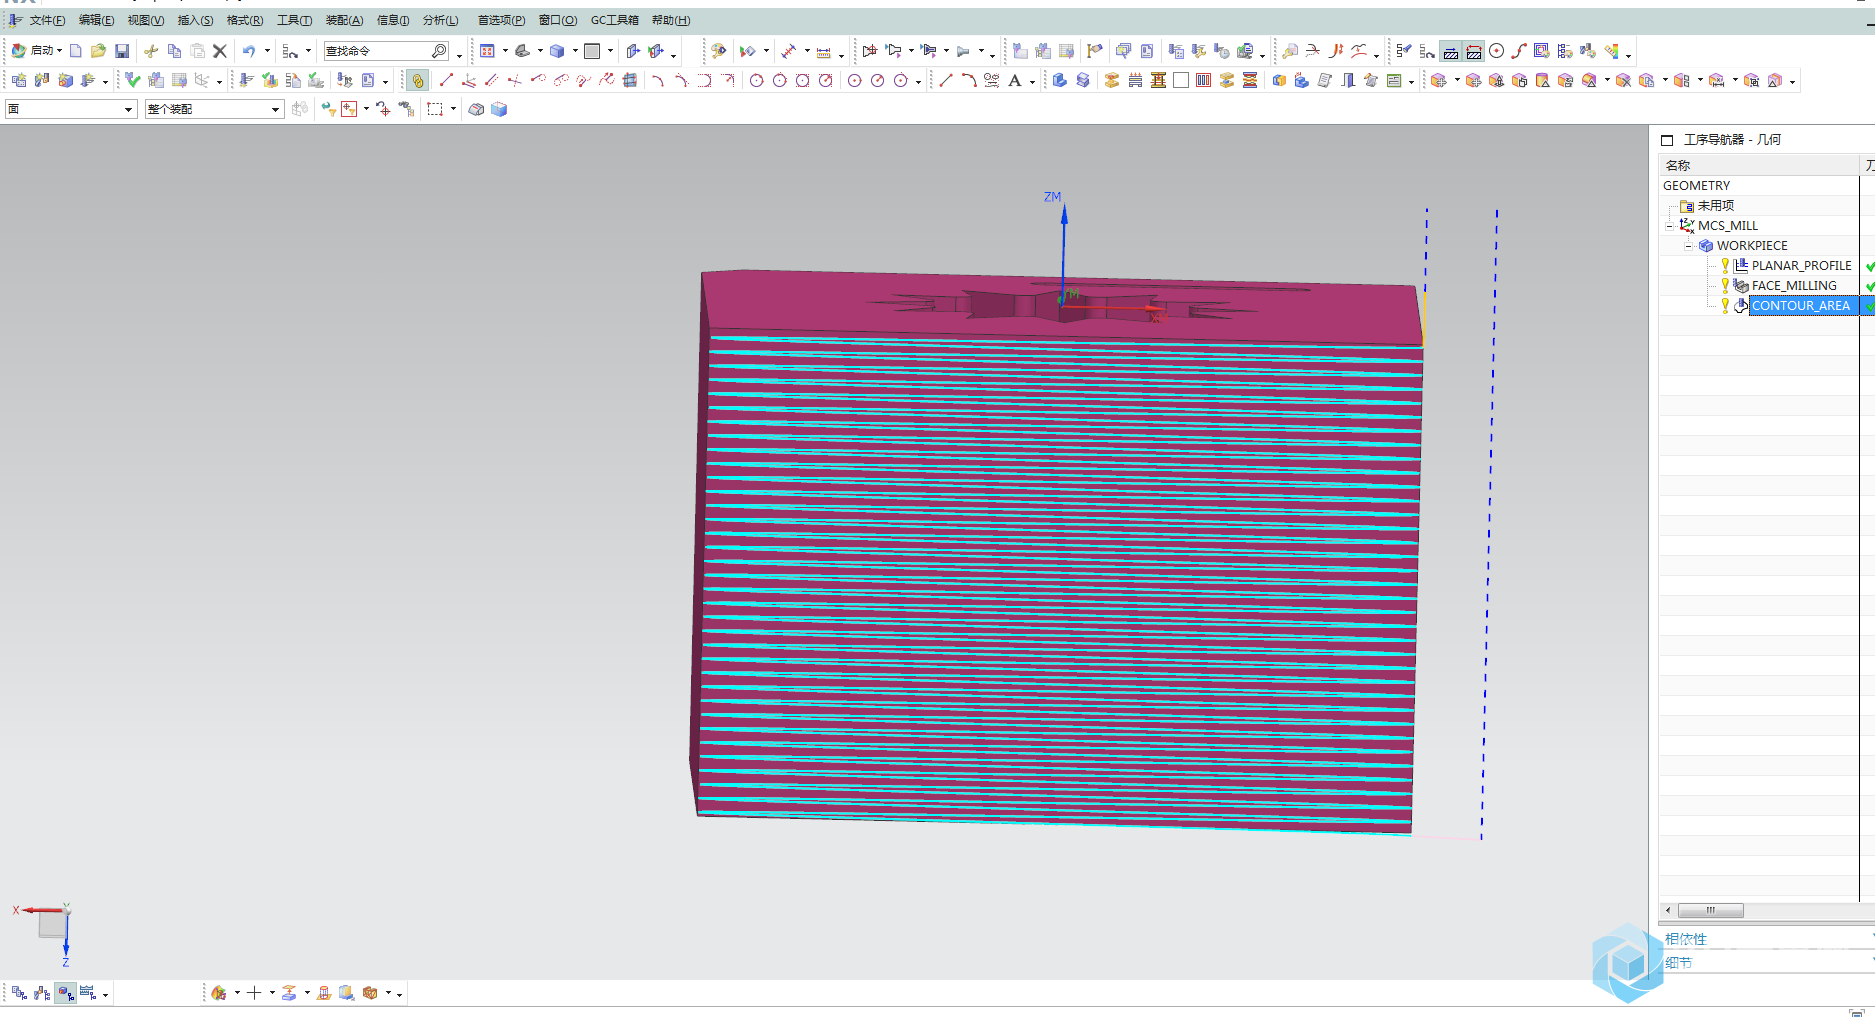1875x1017 pixels.
Task: Click the GEOMETRY root row
Action: (1760, 186)
